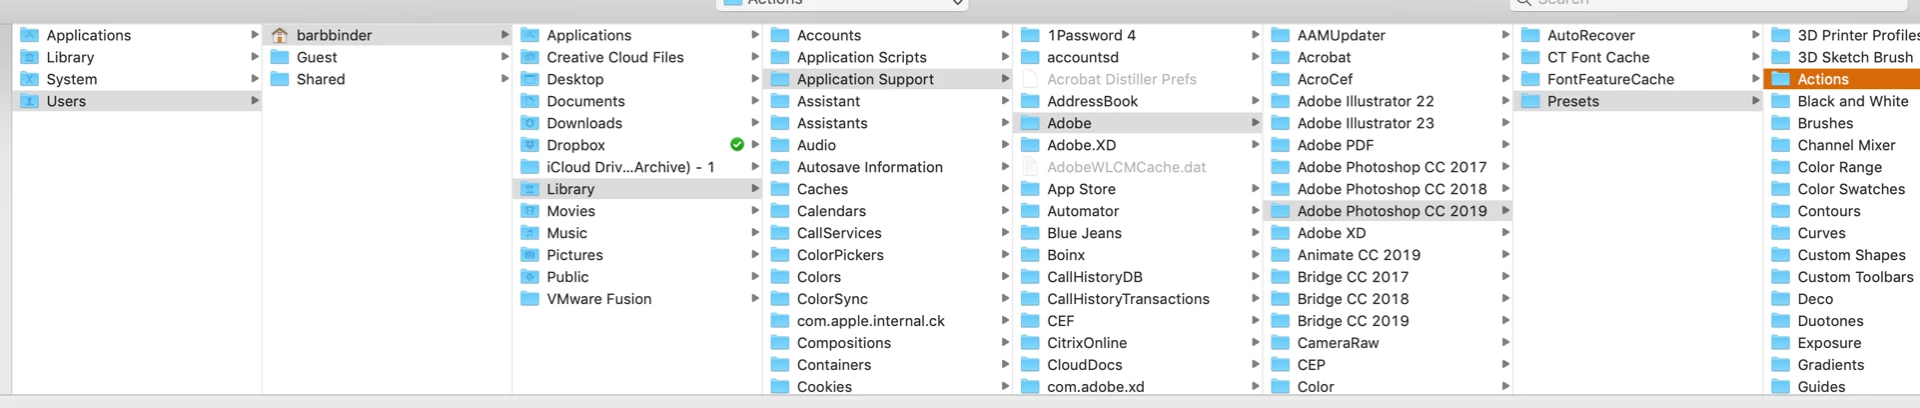
Task: Click the Gradients folder icon
Action: (1780, 365)
